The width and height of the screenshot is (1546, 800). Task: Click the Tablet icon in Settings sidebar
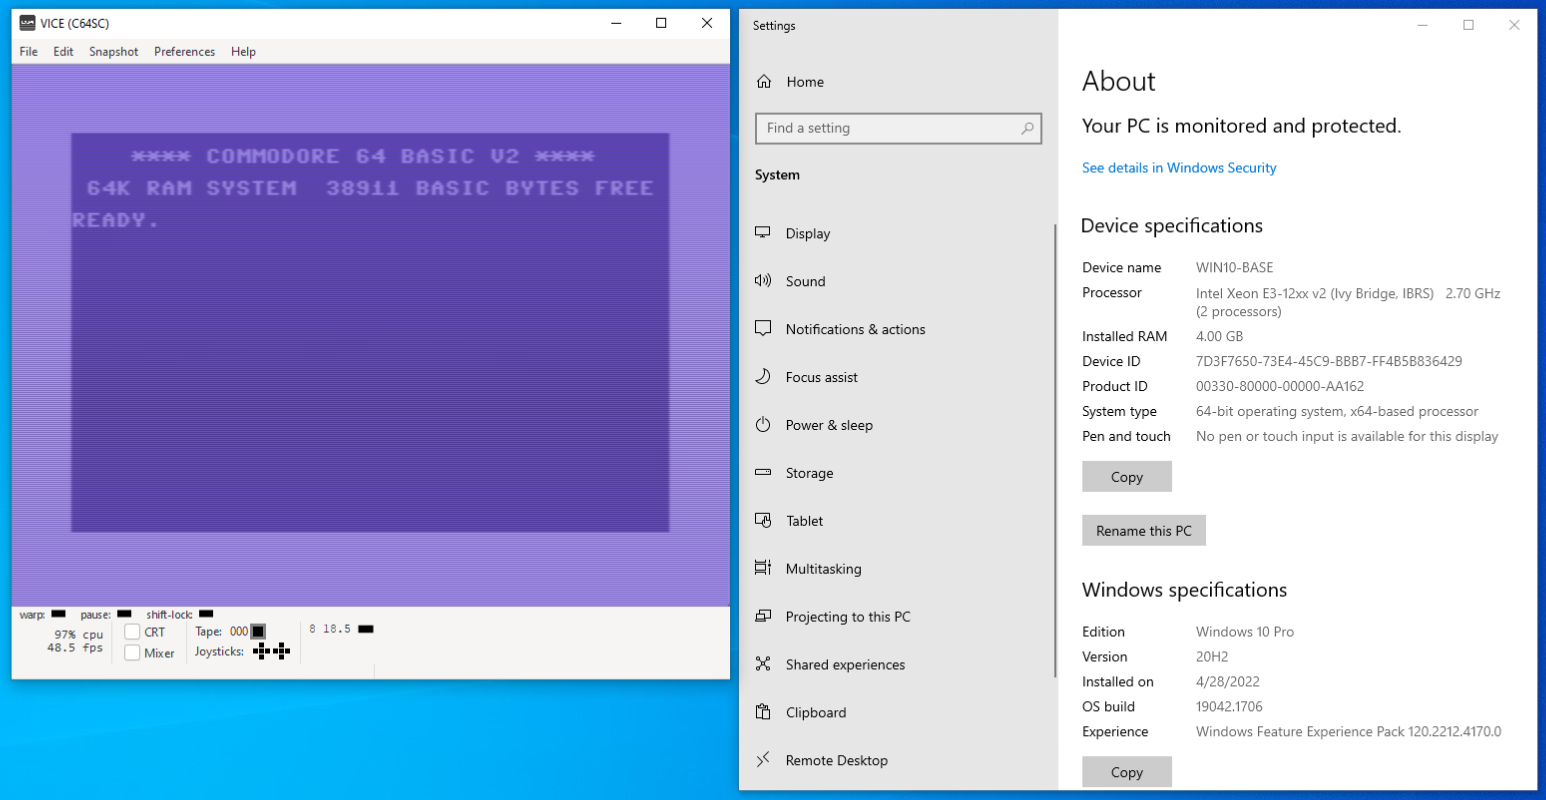pos(763,520)
